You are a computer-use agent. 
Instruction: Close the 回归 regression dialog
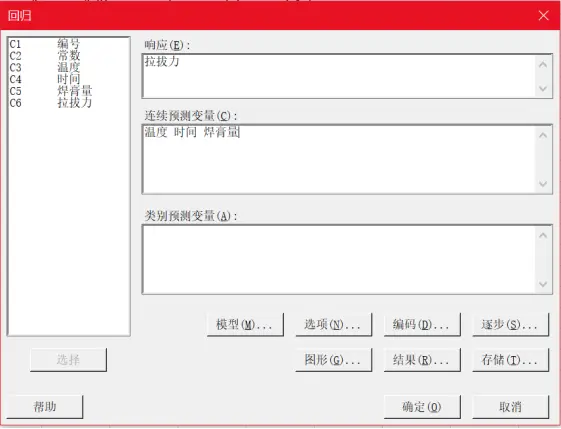point(543,15)
